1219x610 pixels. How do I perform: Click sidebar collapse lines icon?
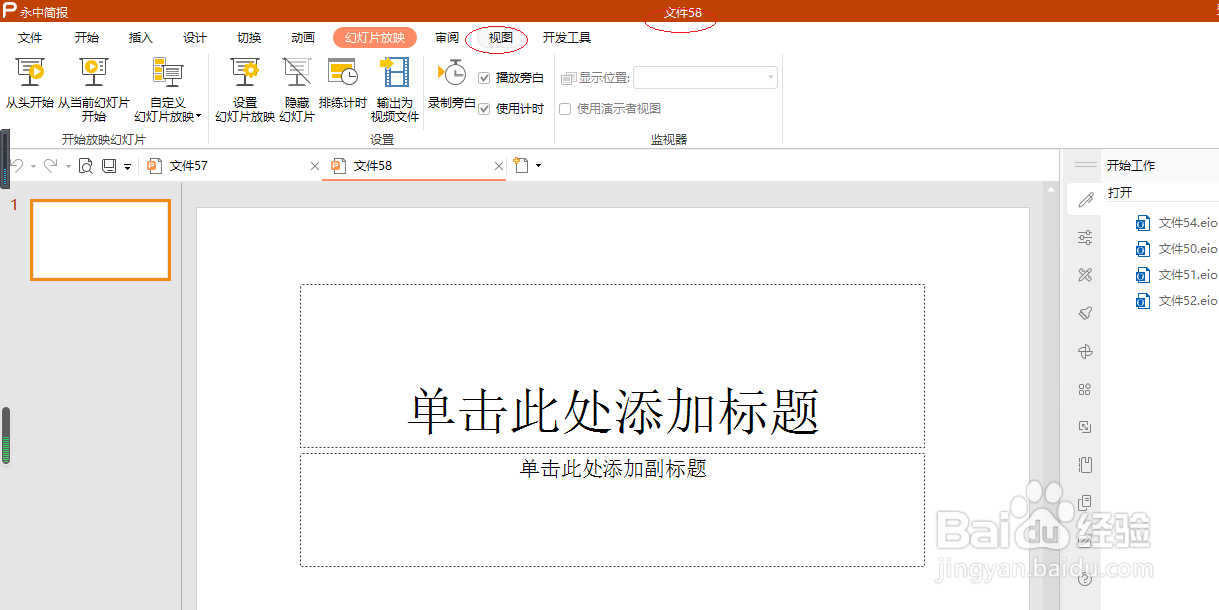(1085, 164)
